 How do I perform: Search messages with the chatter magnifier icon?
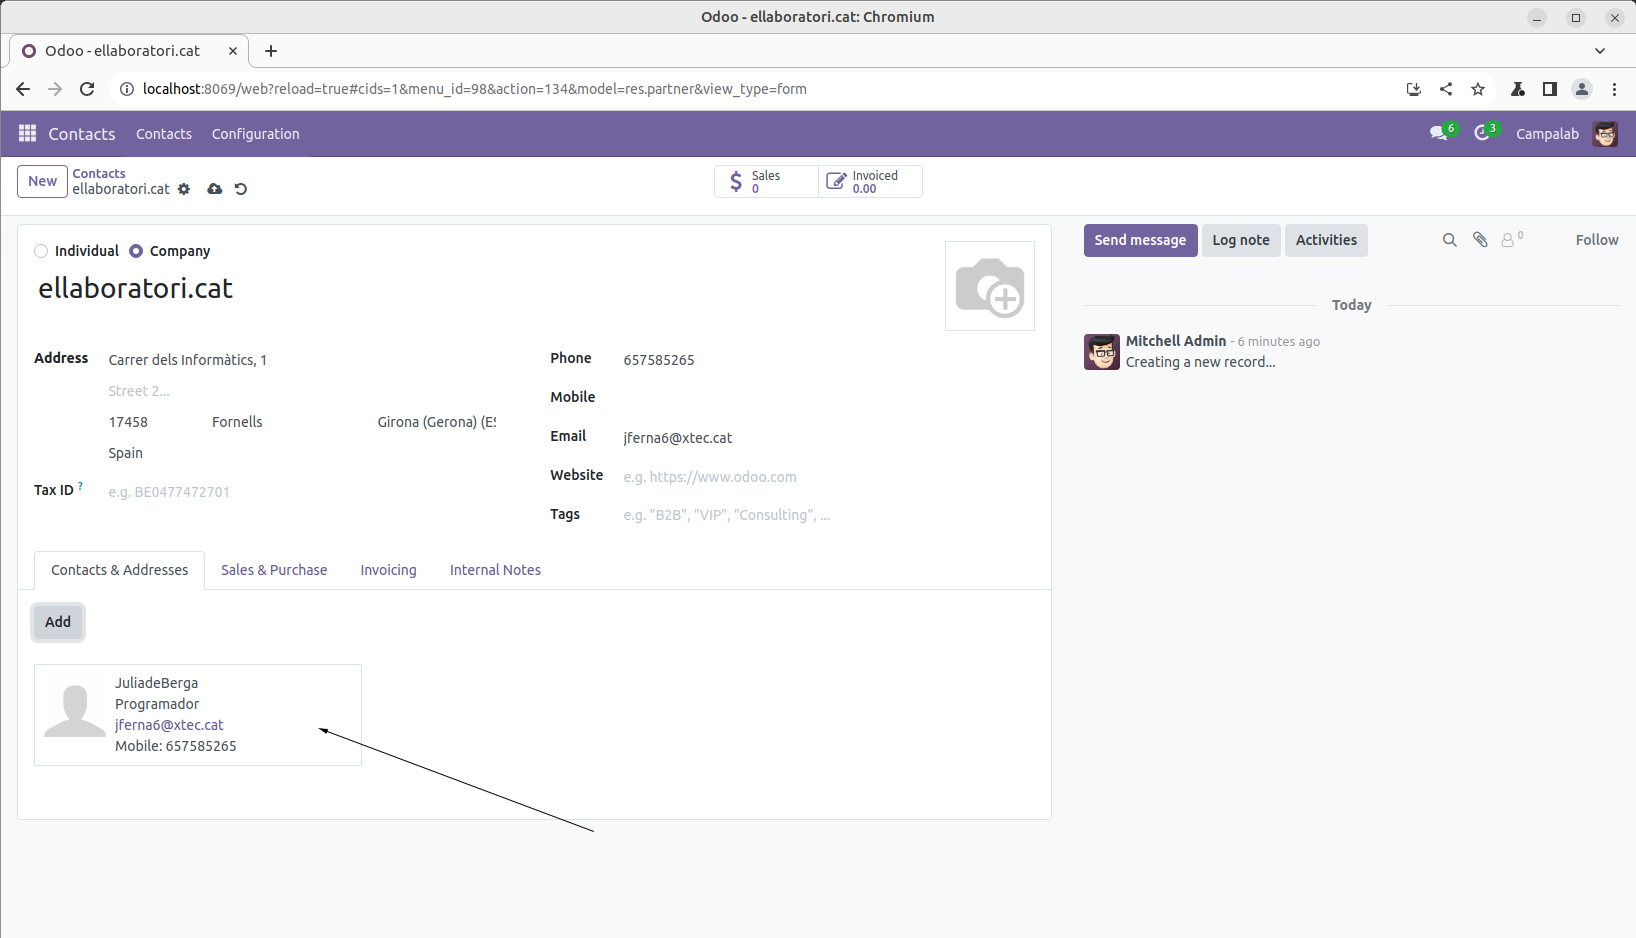click(1449, 240)
